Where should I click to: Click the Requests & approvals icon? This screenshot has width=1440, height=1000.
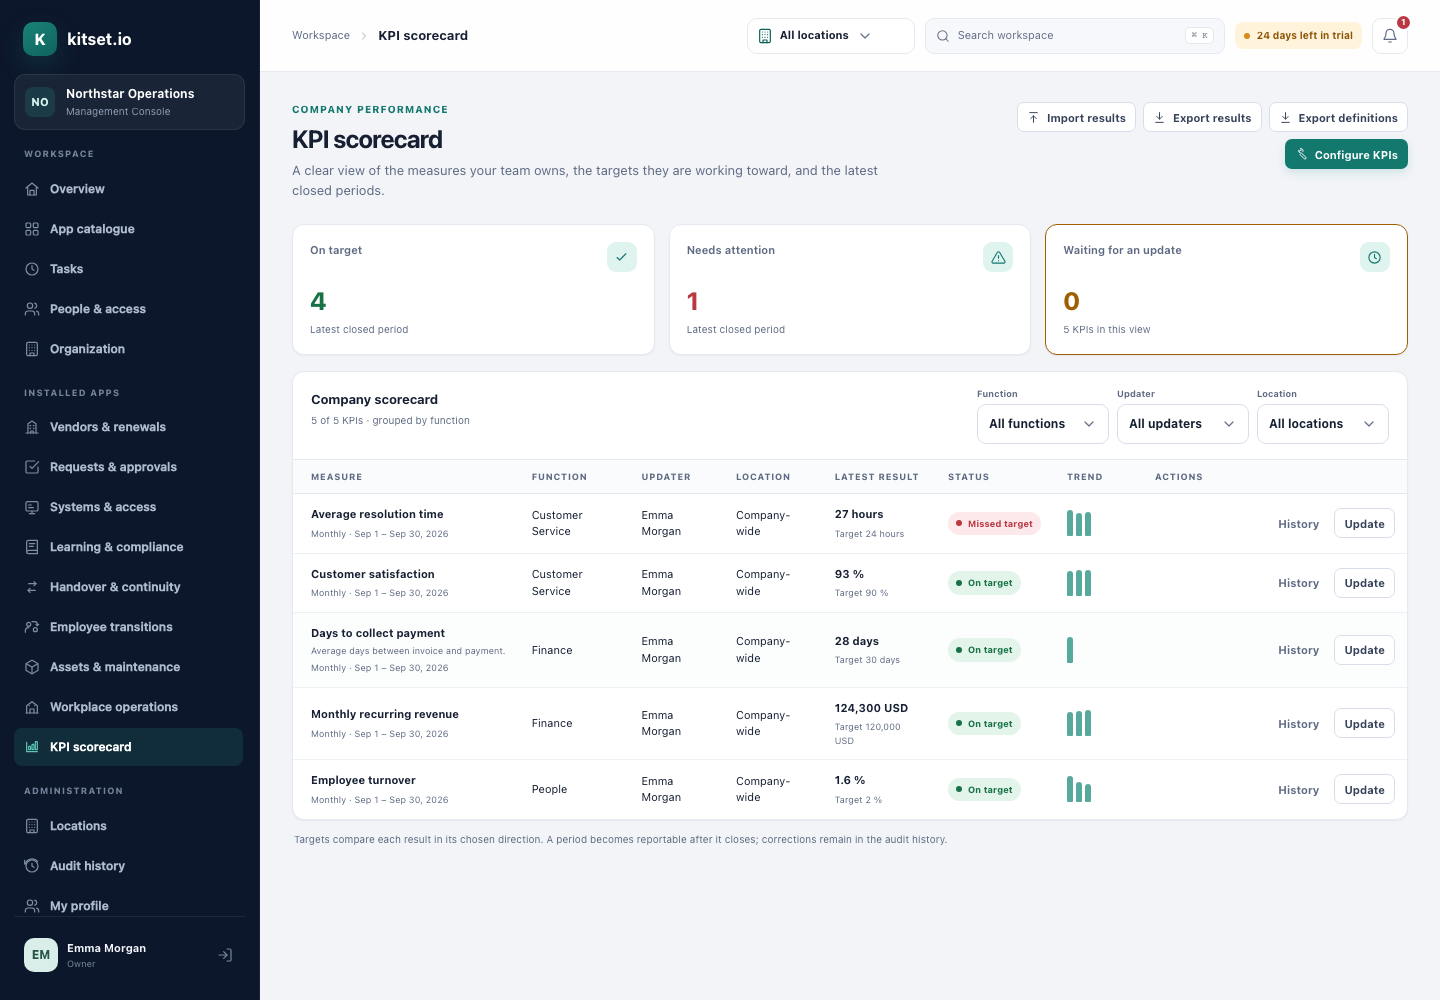32,467
